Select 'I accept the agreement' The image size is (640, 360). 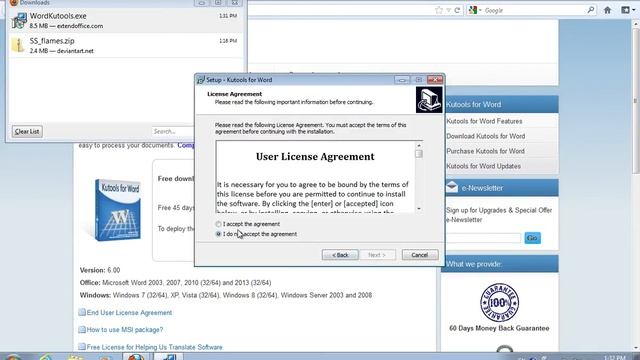pyautogui.click(x=218, y=224)
